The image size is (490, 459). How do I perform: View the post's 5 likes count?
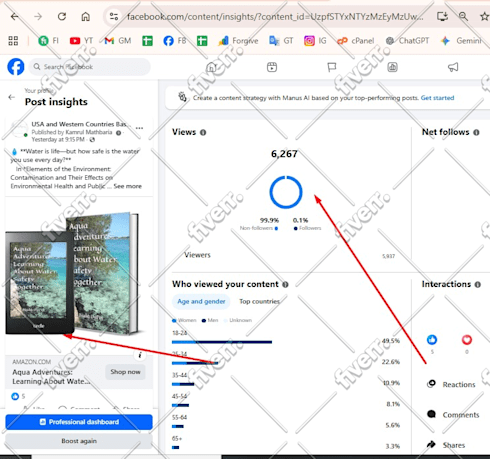18,396
